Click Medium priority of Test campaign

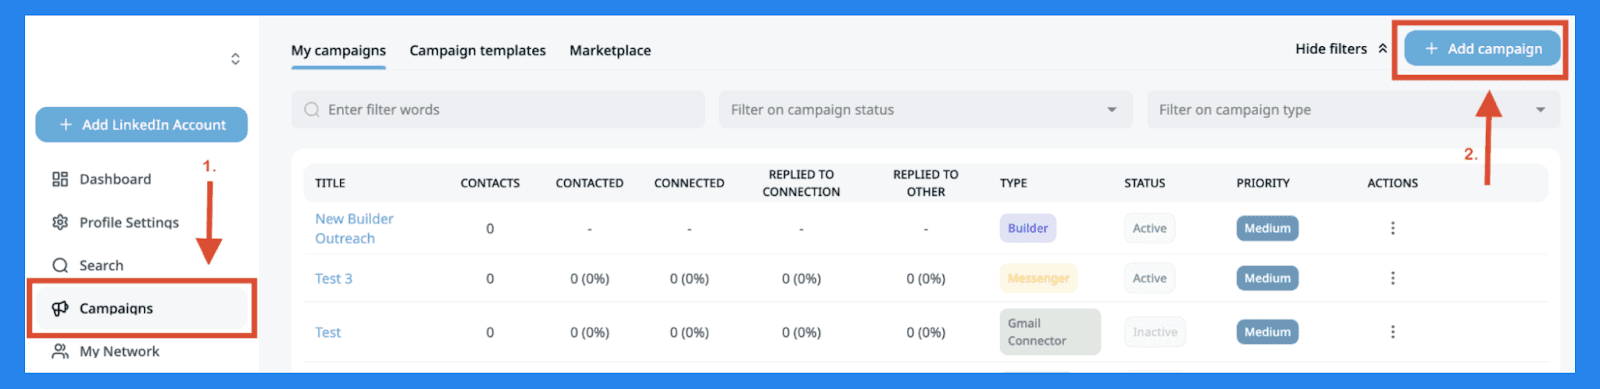pos(1267,332)
